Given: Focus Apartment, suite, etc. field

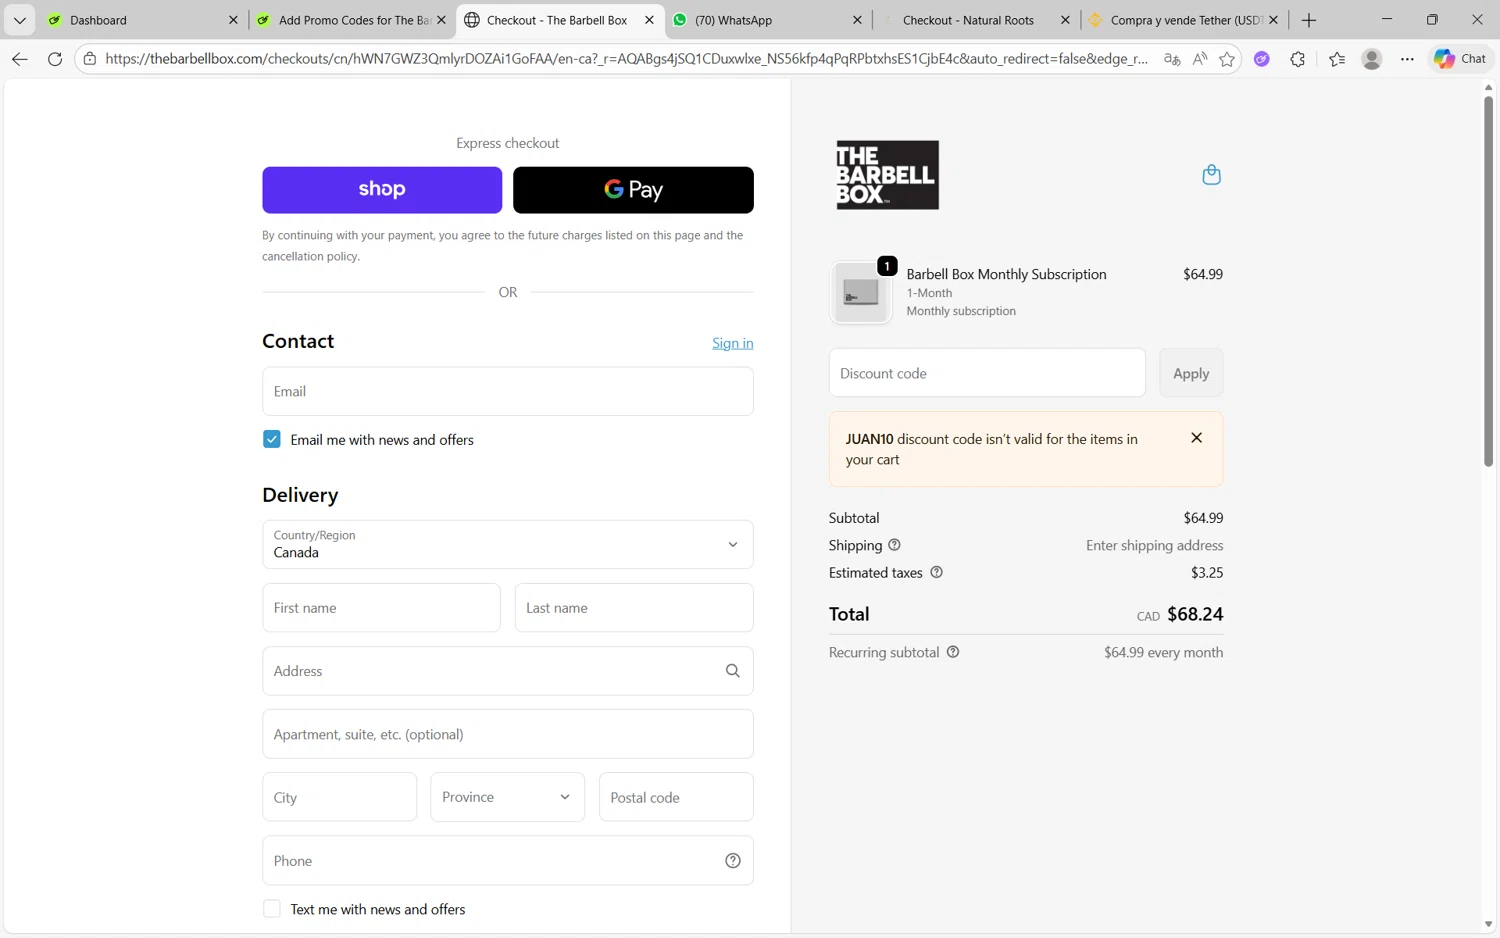Looking at the screenshot, I should point(507,734).
